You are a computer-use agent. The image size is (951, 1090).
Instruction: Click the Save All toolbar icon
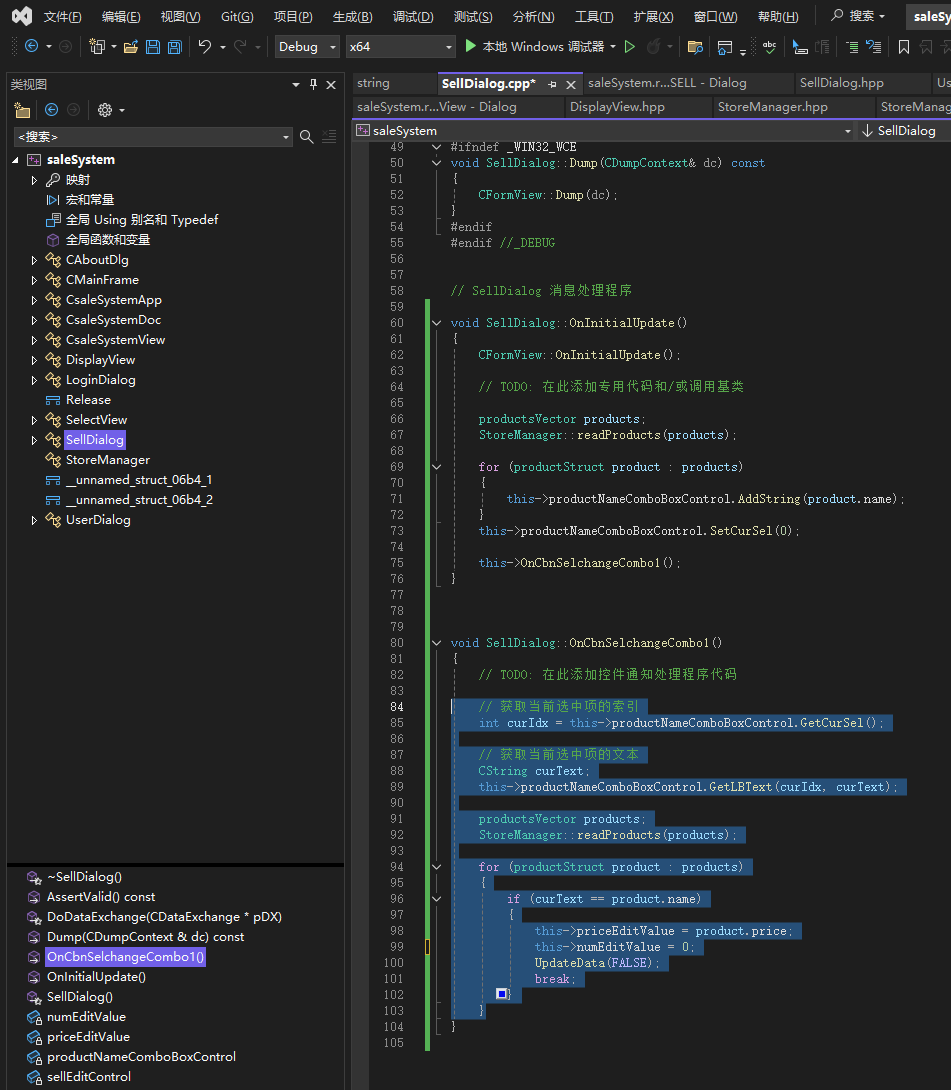[174, 47]
